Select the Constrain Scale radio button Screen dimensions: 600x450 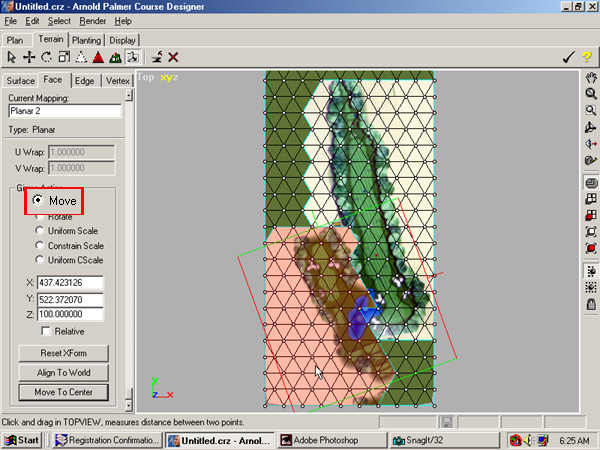(x=39, y=245)
